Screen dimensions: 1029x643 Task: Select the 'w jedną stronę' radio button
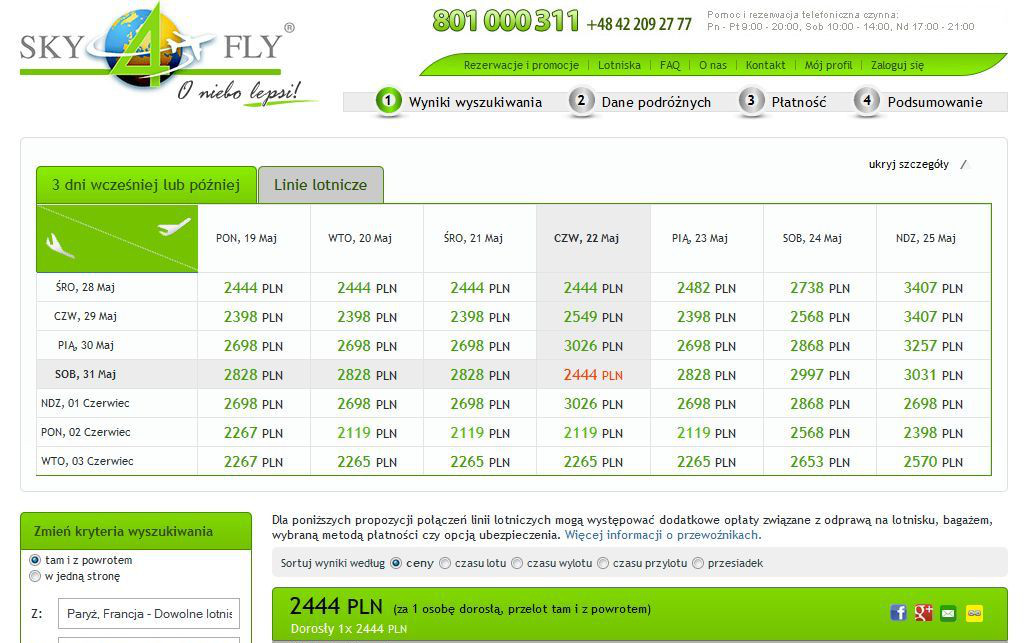[x=35, y=576]
